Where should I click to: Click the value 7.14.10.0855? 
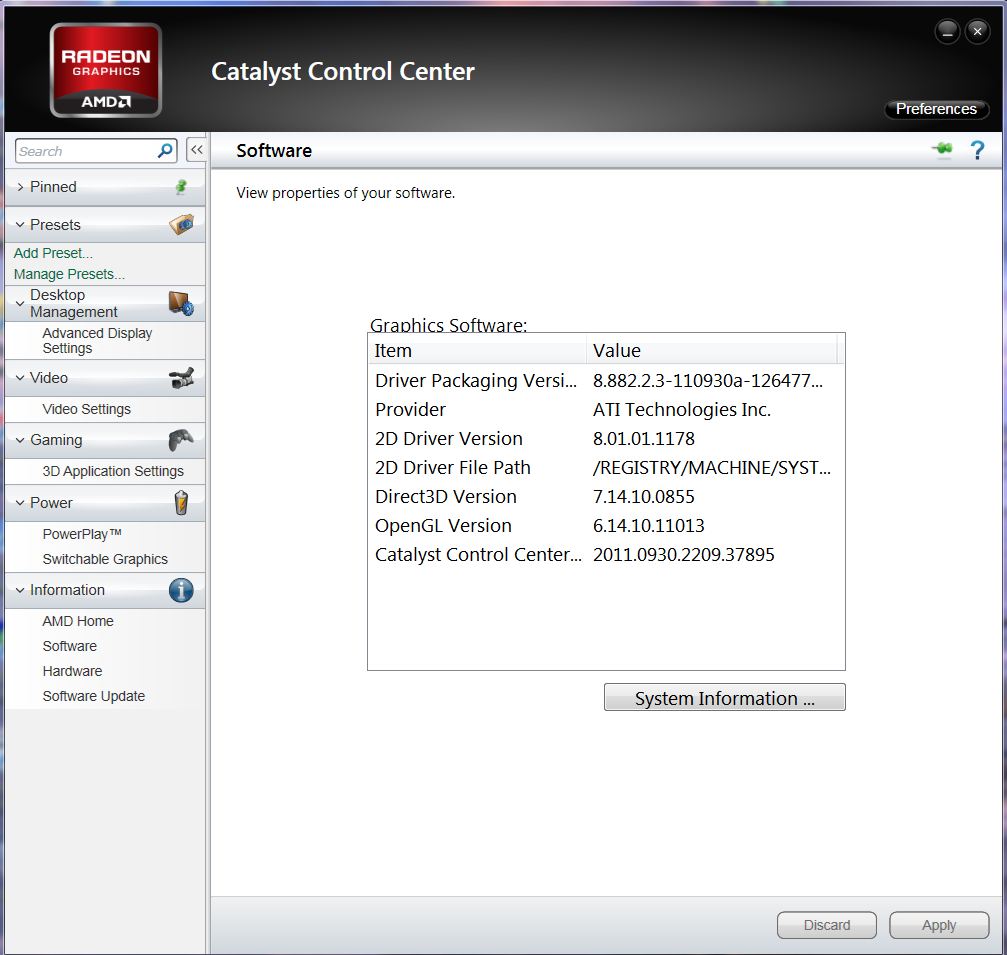[644, 496]
